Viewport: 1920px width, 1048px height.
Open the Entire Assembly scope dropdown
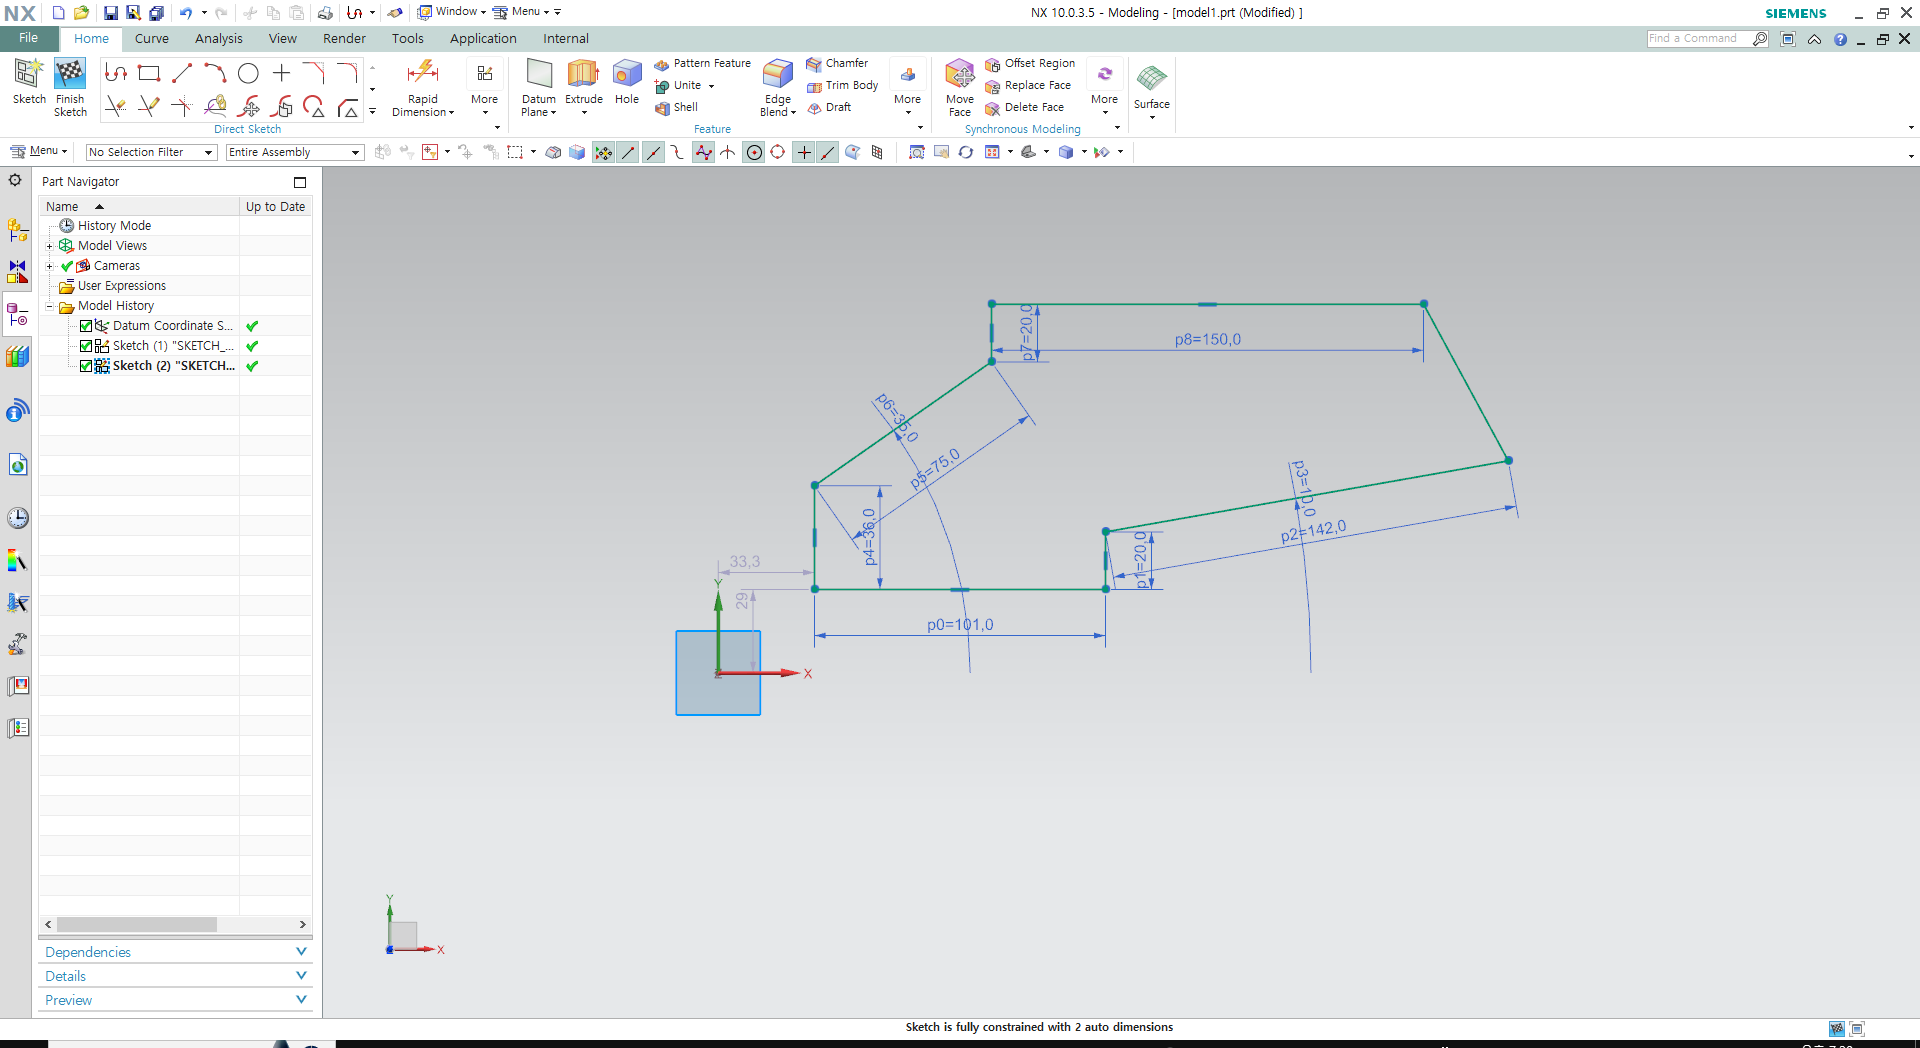tap(294, 152)
